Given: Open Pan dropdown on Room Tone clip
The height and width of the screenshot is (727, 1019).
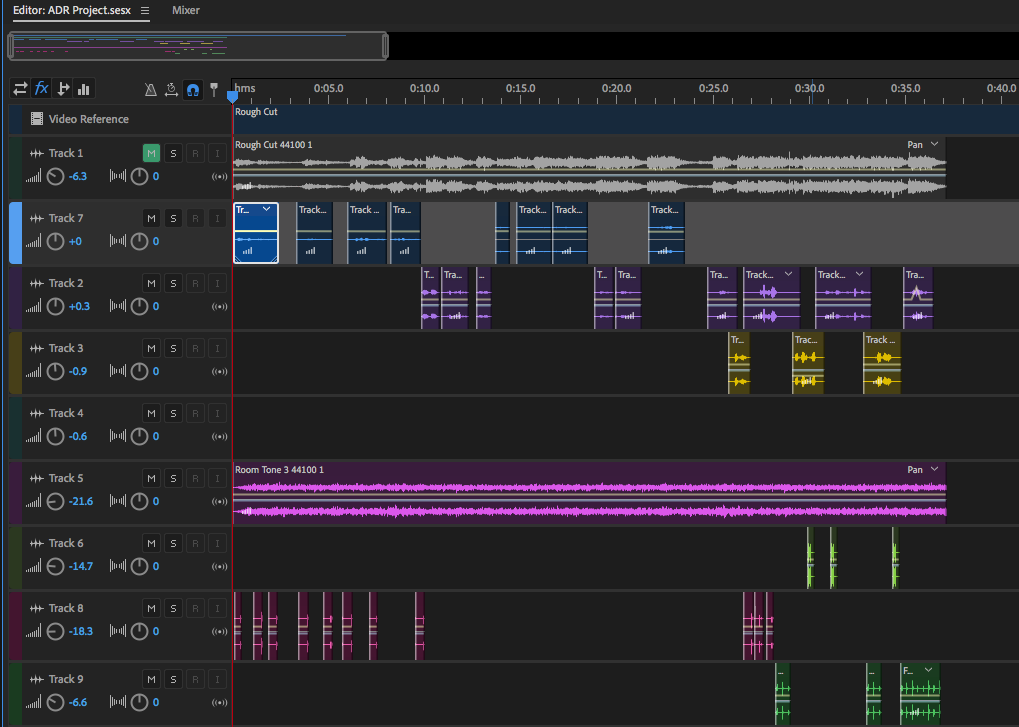Looking at the screenshot, I should (x=934, y=470).
